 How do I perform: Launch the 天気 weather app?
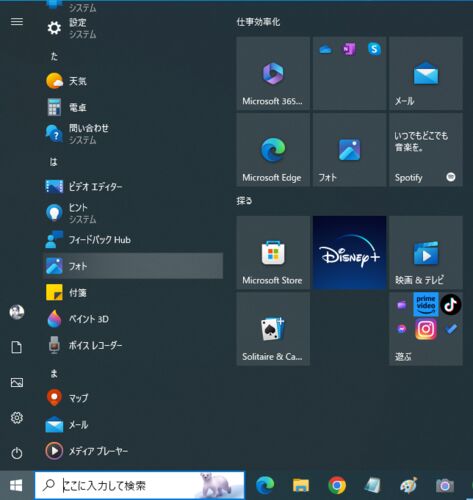(x=133, y=81)
